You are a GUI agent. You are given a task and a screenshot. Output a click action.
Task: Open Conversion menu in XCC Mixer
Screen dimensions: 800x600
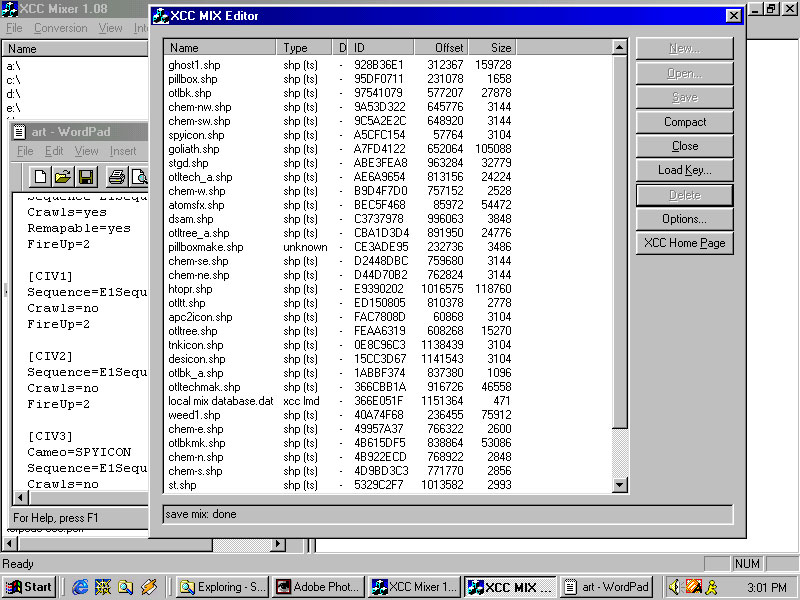coord(61,28)
